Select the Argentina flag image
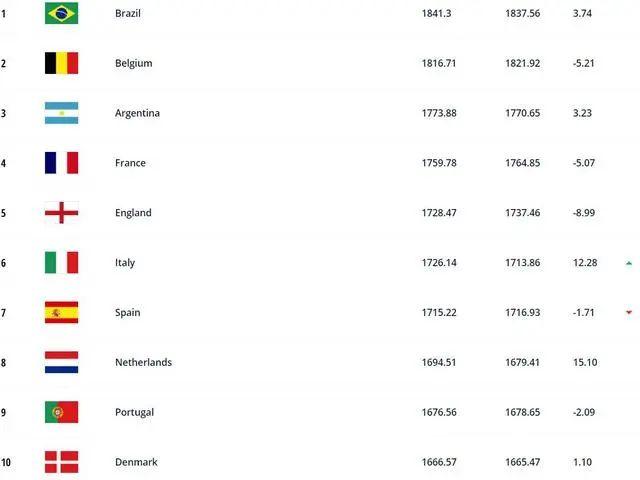This screenshot has width=640, height=480. point(61,113)
